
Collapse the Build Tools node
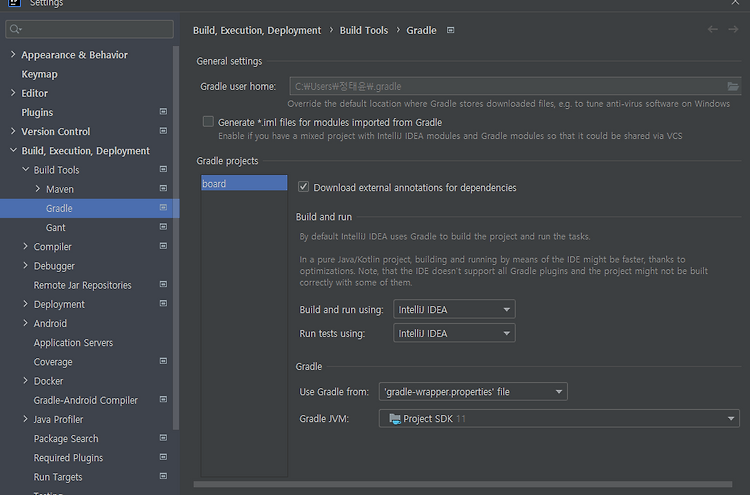point(25,169)
